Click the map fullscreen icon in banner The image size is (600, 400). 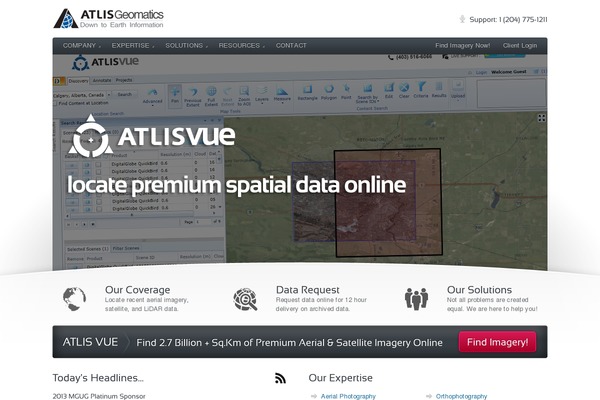[541, 118]
